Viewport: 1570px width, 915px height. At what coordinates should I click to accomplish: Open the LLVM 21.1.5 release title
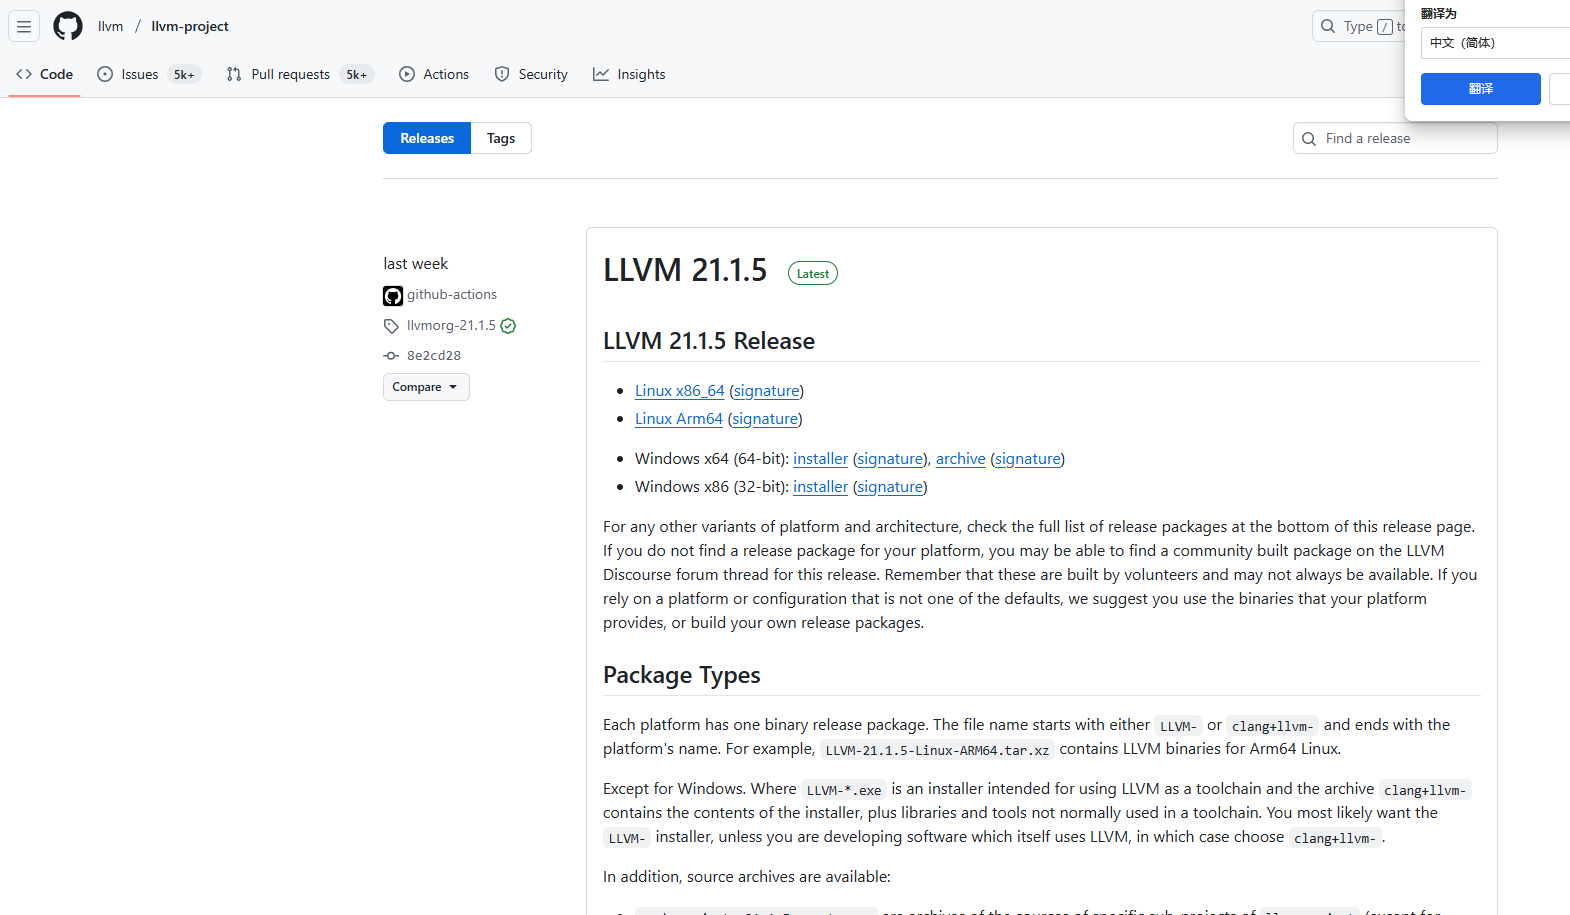pyautogui.click(x=685, y=270)
